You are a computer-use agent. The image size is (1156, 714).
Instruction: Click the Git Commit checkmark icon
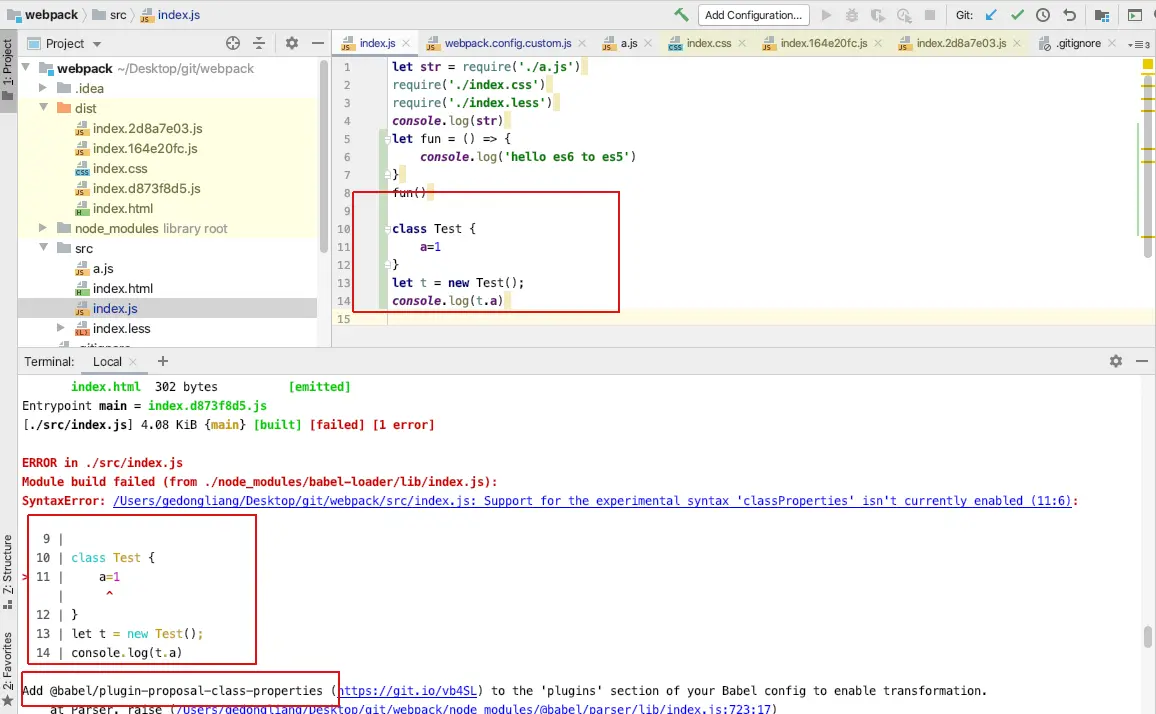pos(1017,15)
